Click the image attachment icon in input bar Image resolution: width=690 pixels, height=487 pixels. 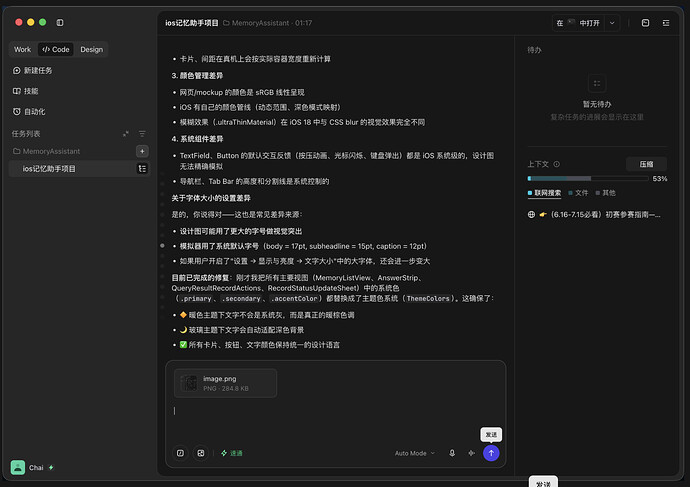201,453
